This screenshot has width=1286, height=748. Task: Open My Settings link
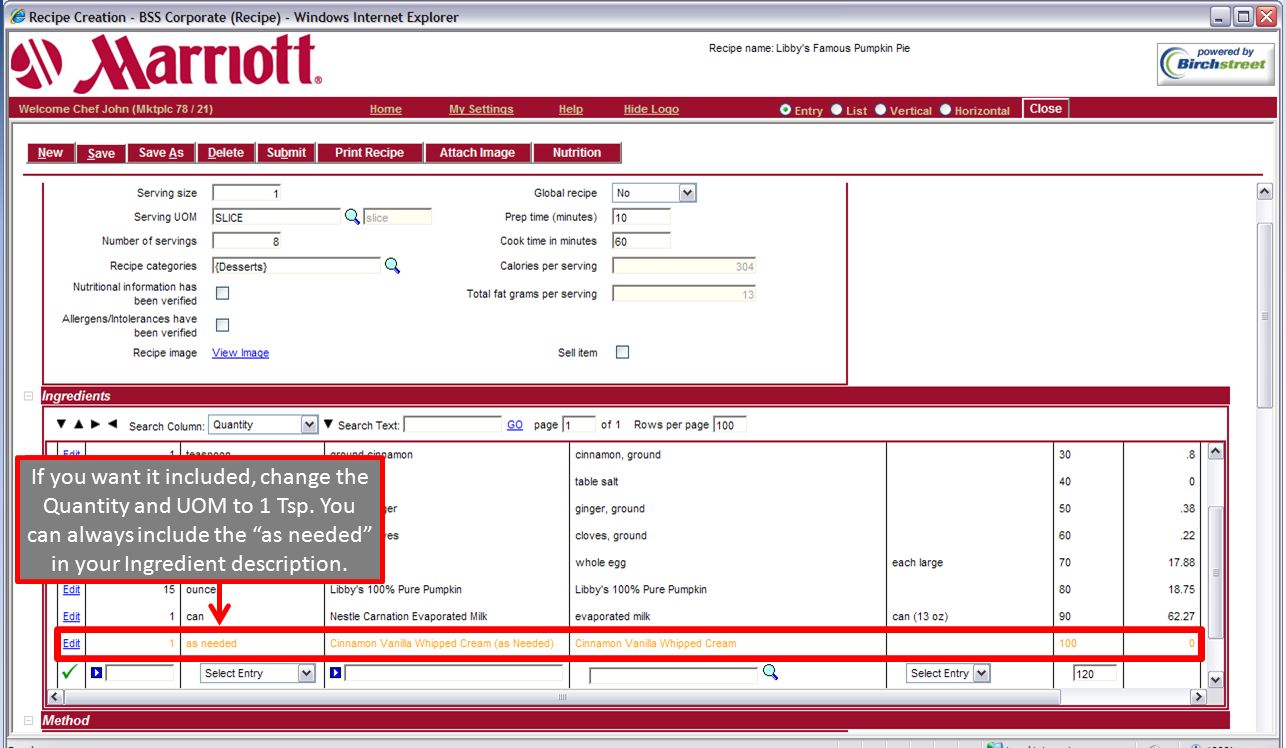(481, 110)
